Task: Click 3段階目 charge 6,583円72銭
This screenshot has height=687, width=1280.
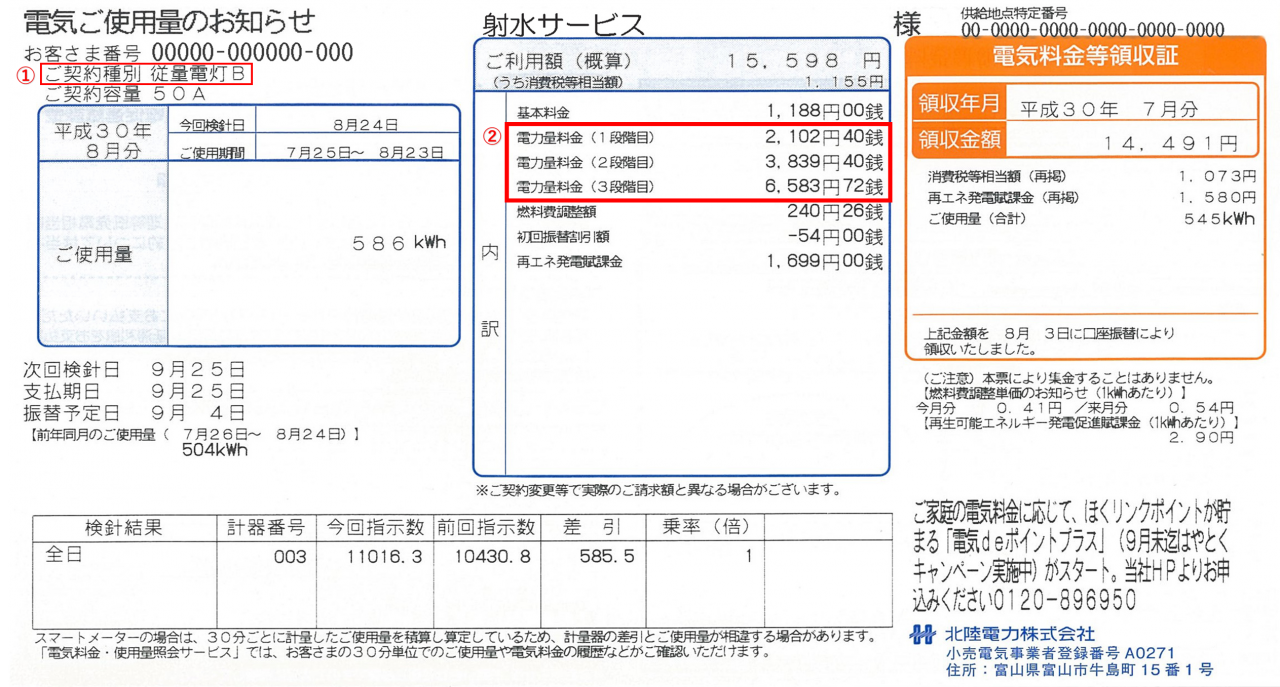Action: point(824,187)
